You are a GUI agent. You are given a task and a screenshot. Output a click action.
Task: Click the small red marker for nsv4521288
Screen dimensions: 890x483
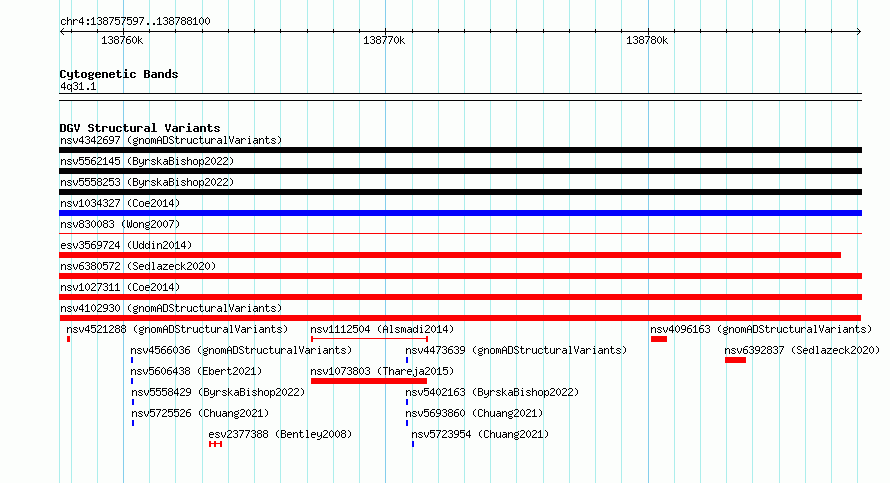pos(69,339)
